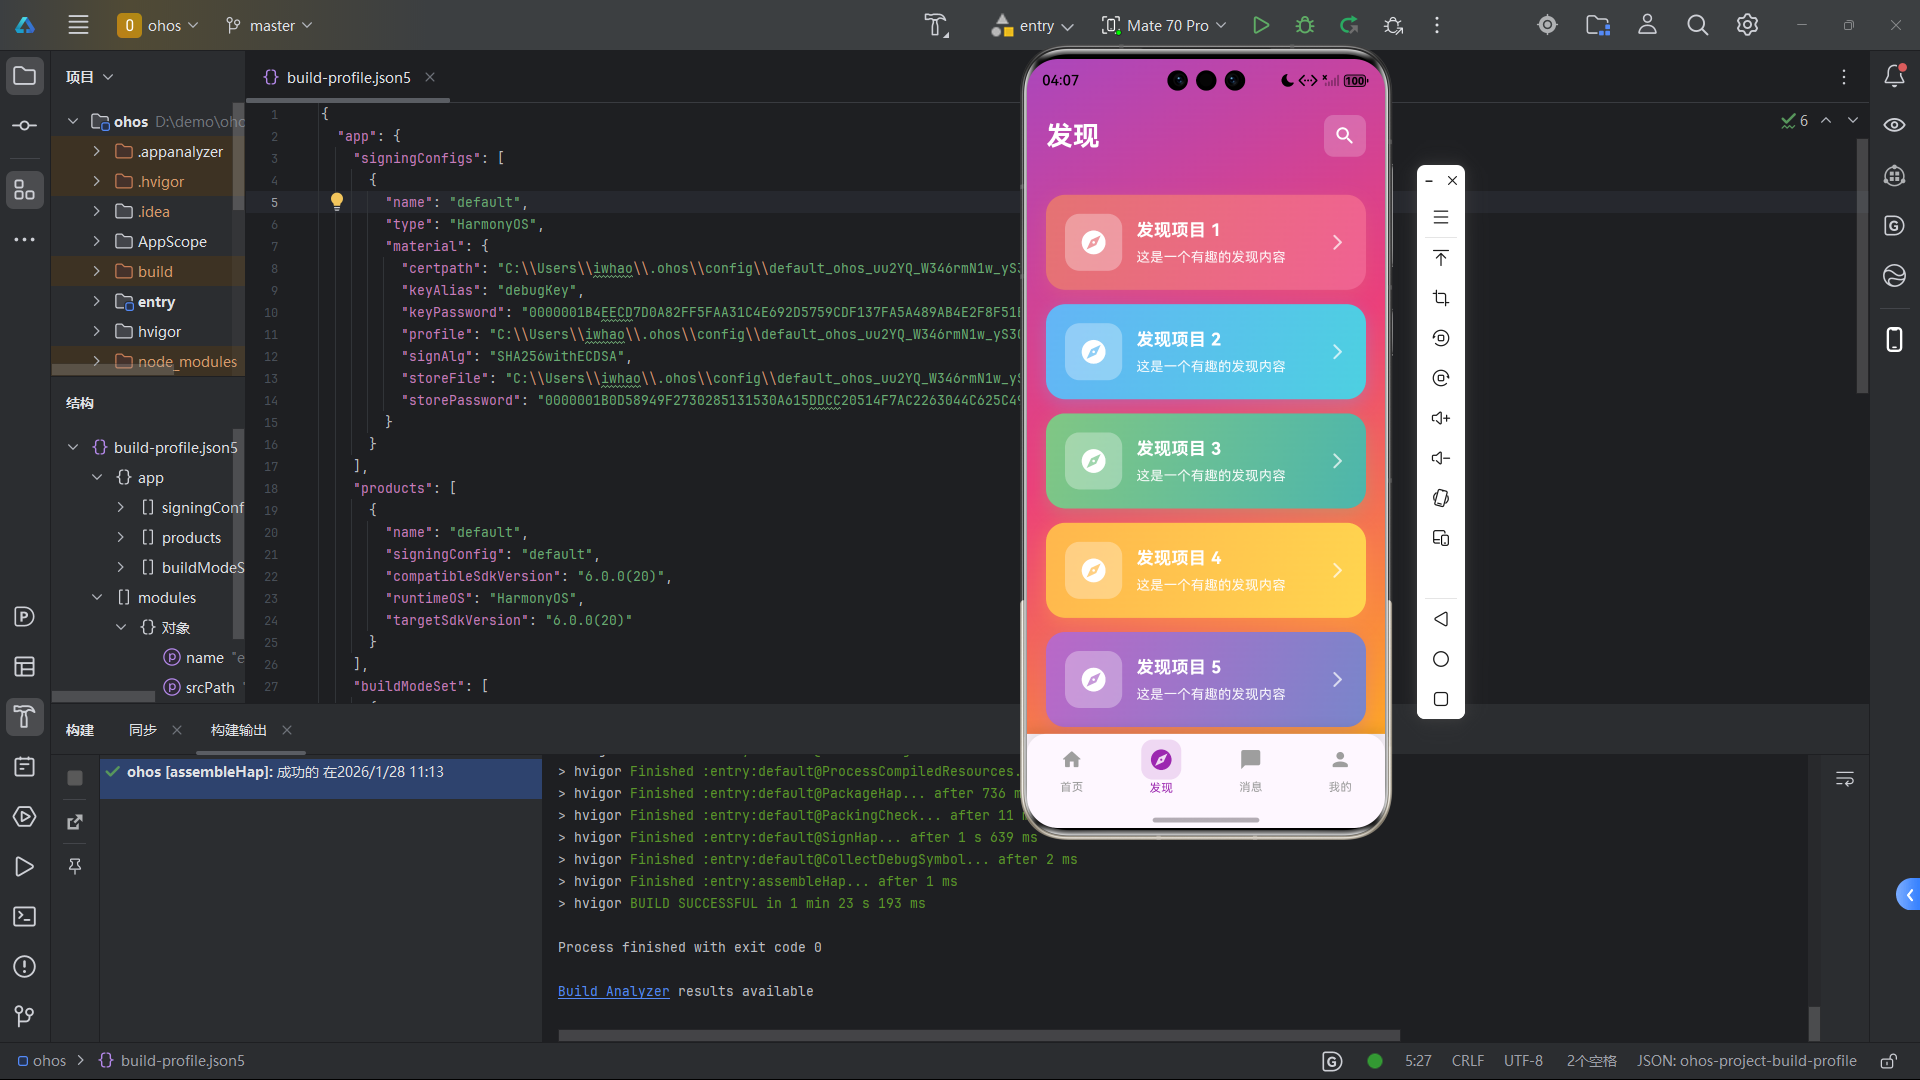This screenshot has width=1920, height=1080.
Task: Open the Build Analyzer link
Action: pyautogui.click(x=613, y=991)
